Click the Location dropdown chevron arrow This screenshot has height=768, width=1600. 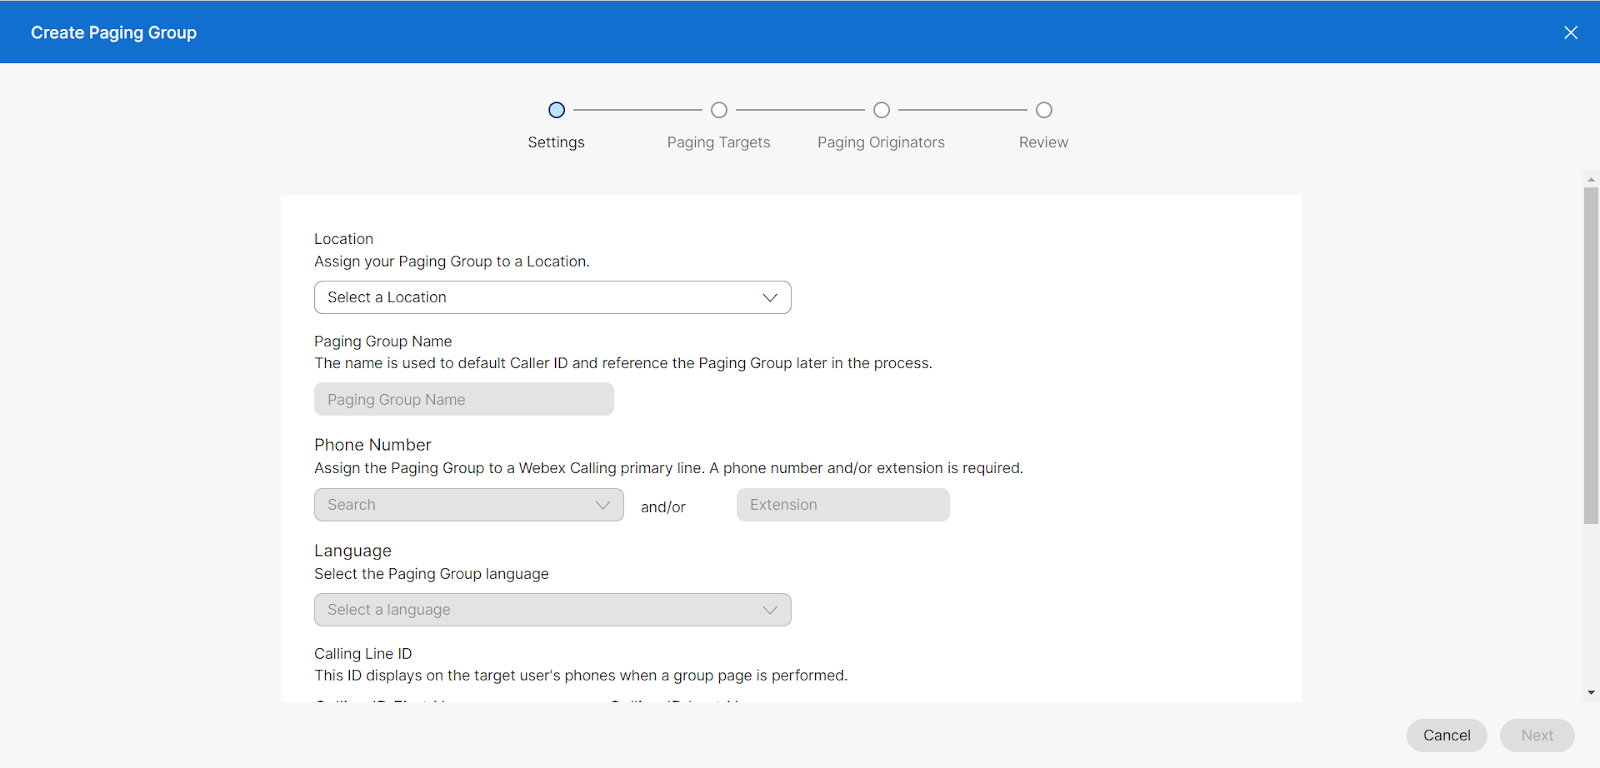[x=770, y=298]
